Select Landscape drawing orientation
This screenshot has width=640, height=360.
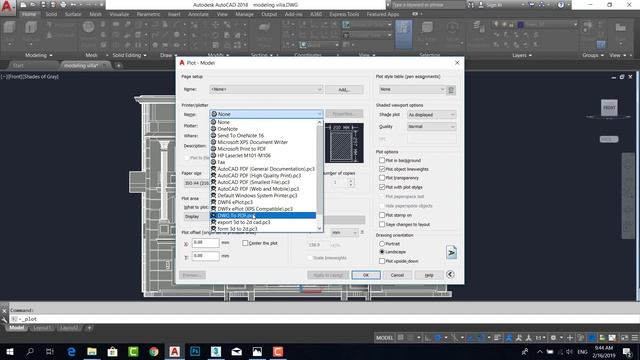pos(382,252)
